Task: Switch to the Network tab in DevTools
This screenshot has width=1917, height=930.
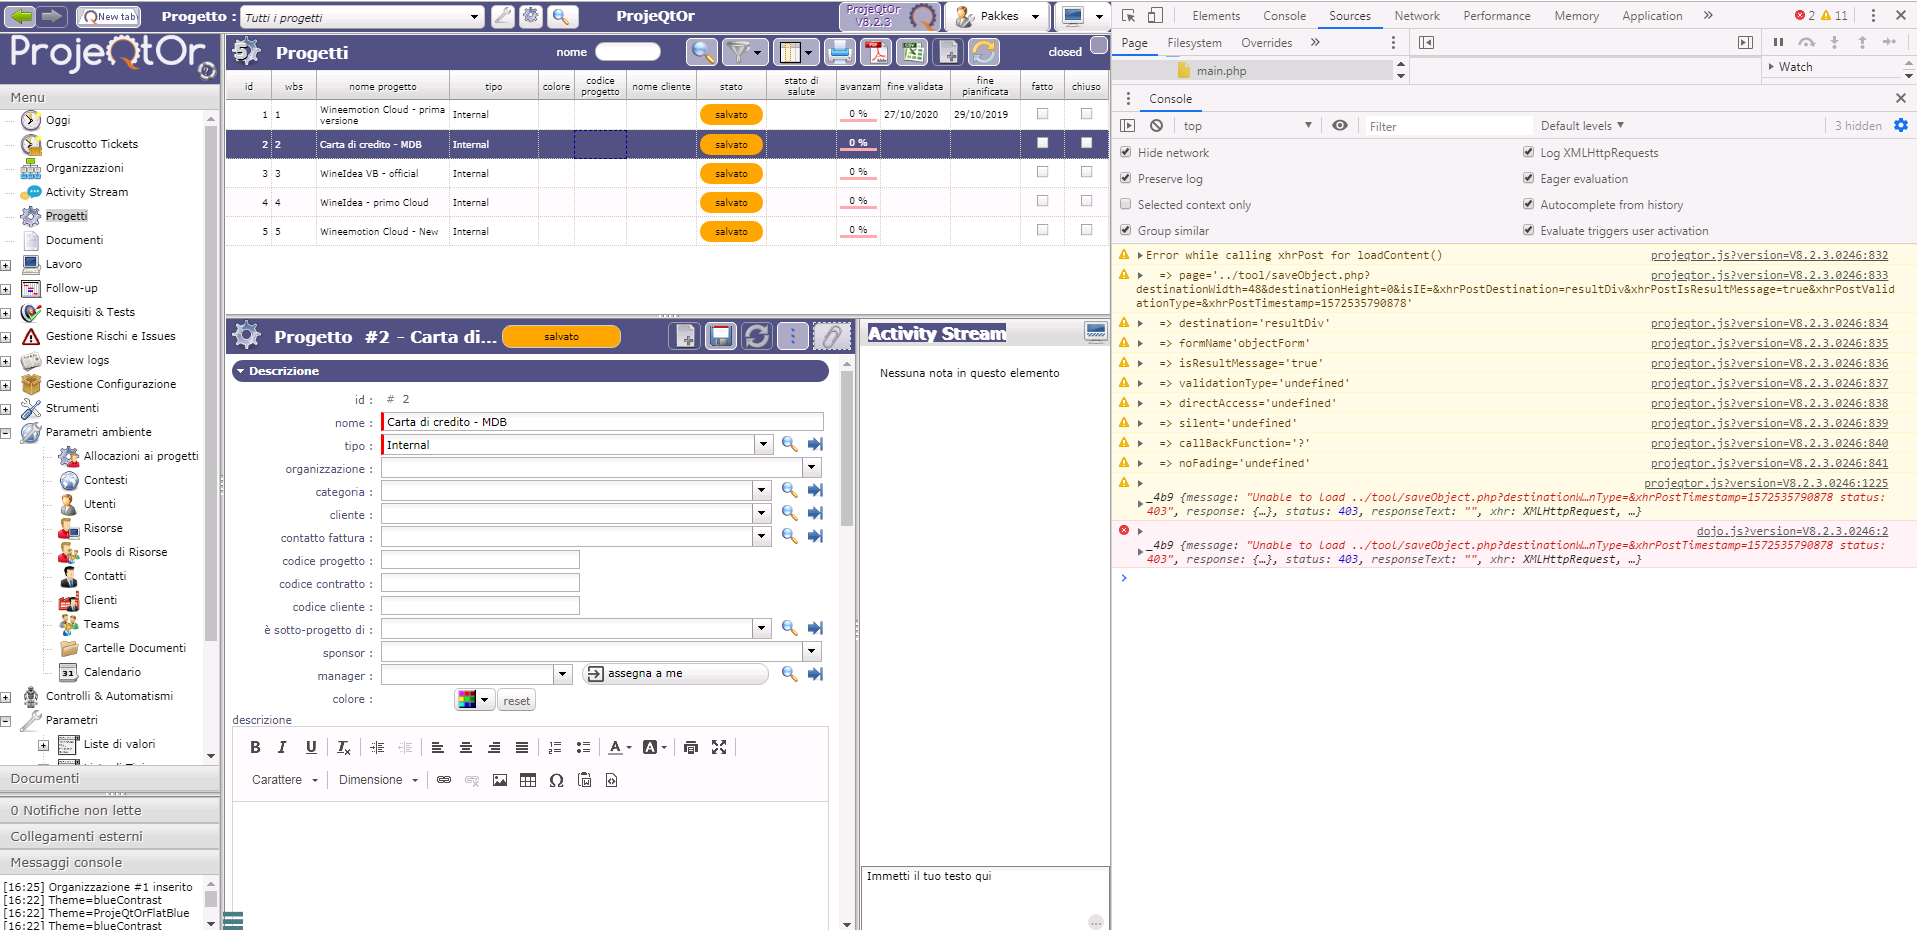Action: pyautogui.click(x=1416, y=16)
